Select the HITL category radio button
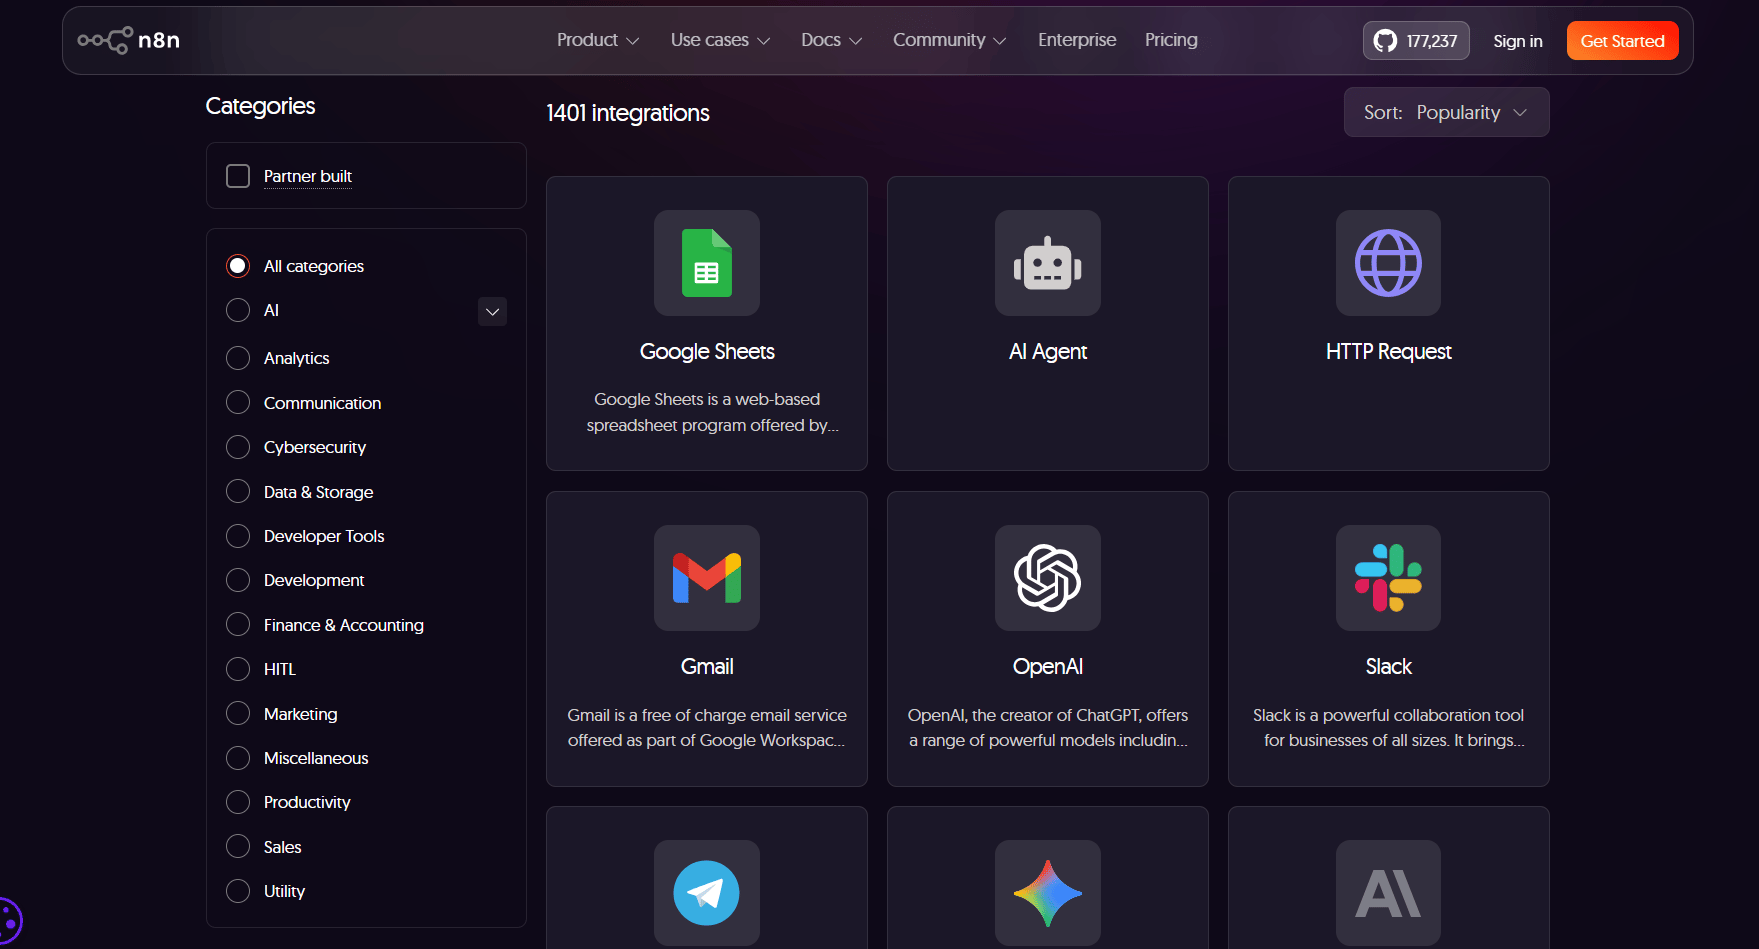1759x949 pixels. point(238,669)
